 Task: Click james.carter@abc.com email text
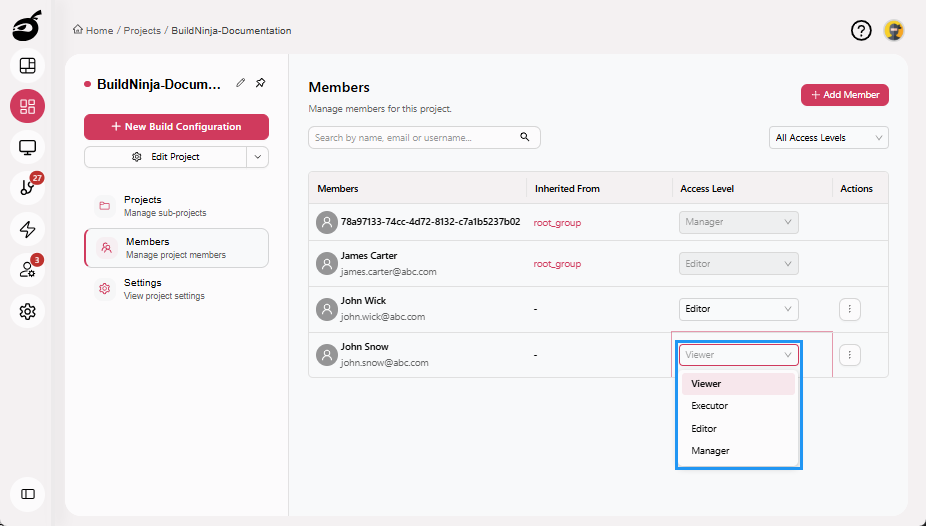pyautogui.click(x=389, y=272)
